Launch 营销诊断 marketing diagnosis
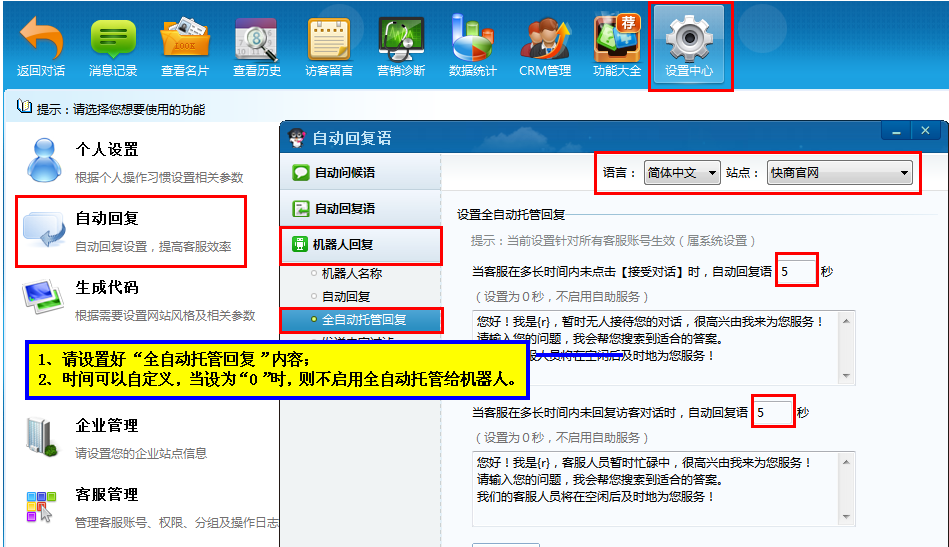 tap(401, 40)
